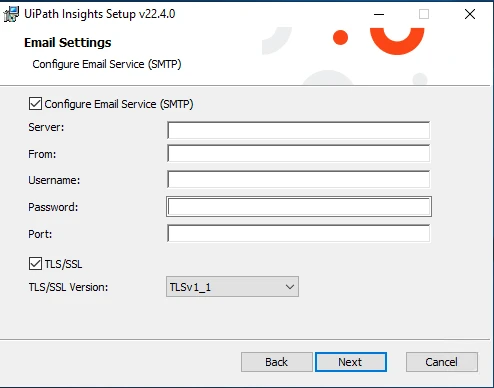
Task: Select the From address field
Action: 299,153
